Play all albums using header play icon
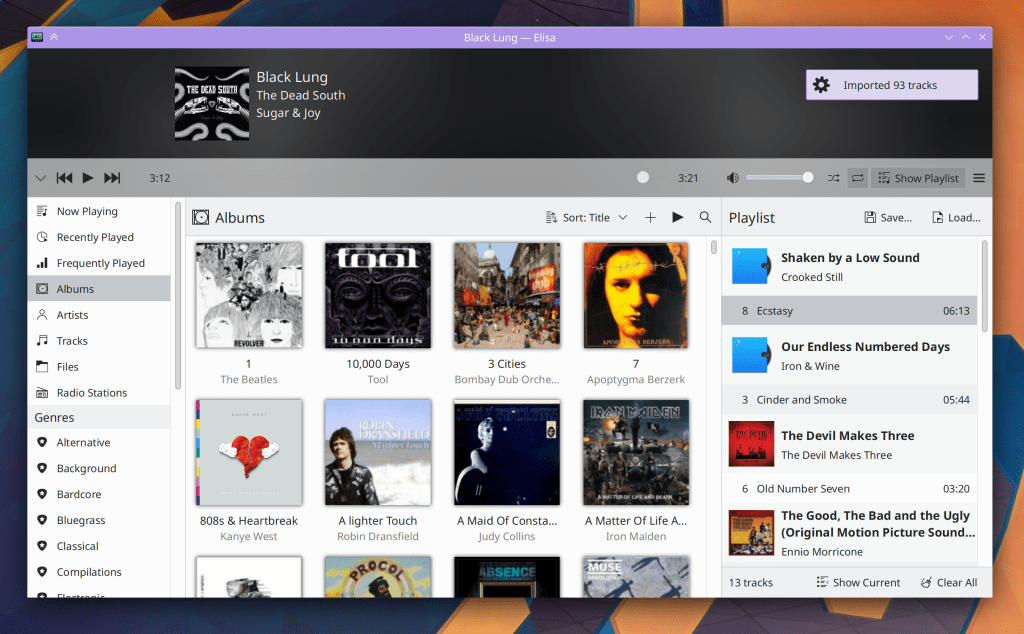This screenshot has height=634, width=1024. [x=678, y=217]
